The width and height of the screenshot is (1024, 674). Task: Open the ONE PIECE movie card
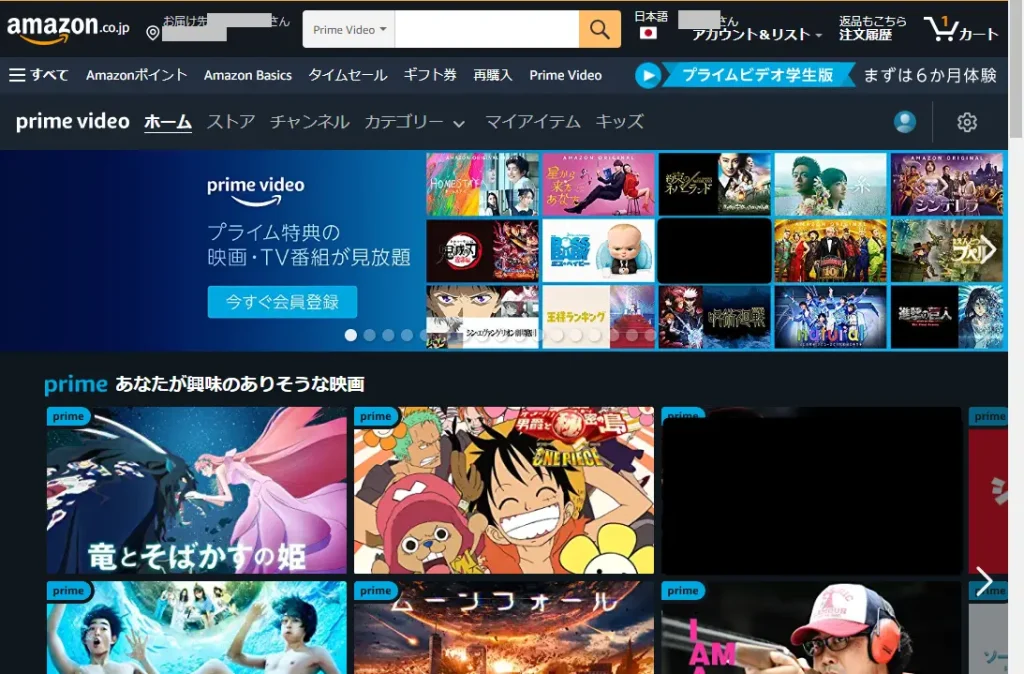click(504, 490)
